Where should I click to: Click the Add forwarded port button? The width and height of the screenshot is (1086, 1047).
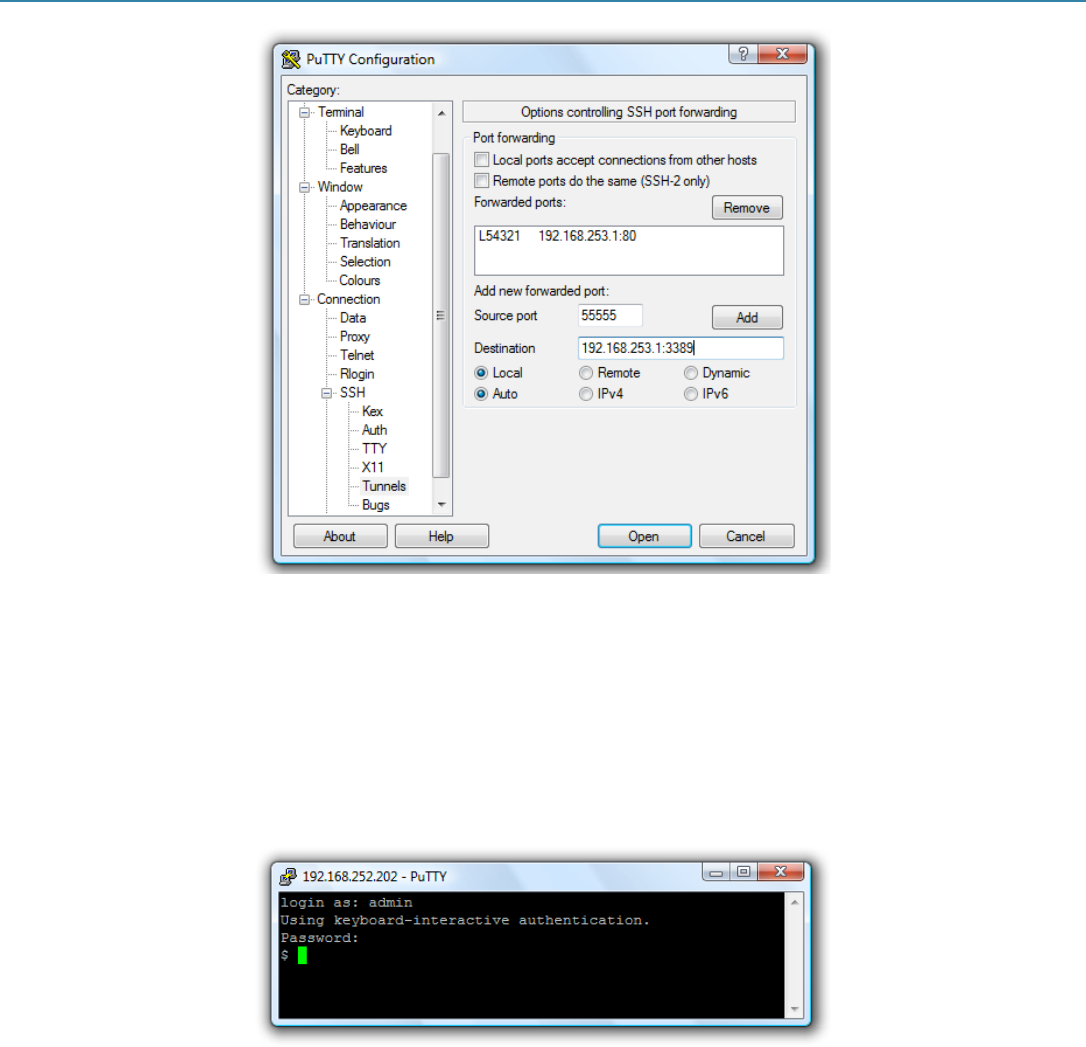pos(747,318)
